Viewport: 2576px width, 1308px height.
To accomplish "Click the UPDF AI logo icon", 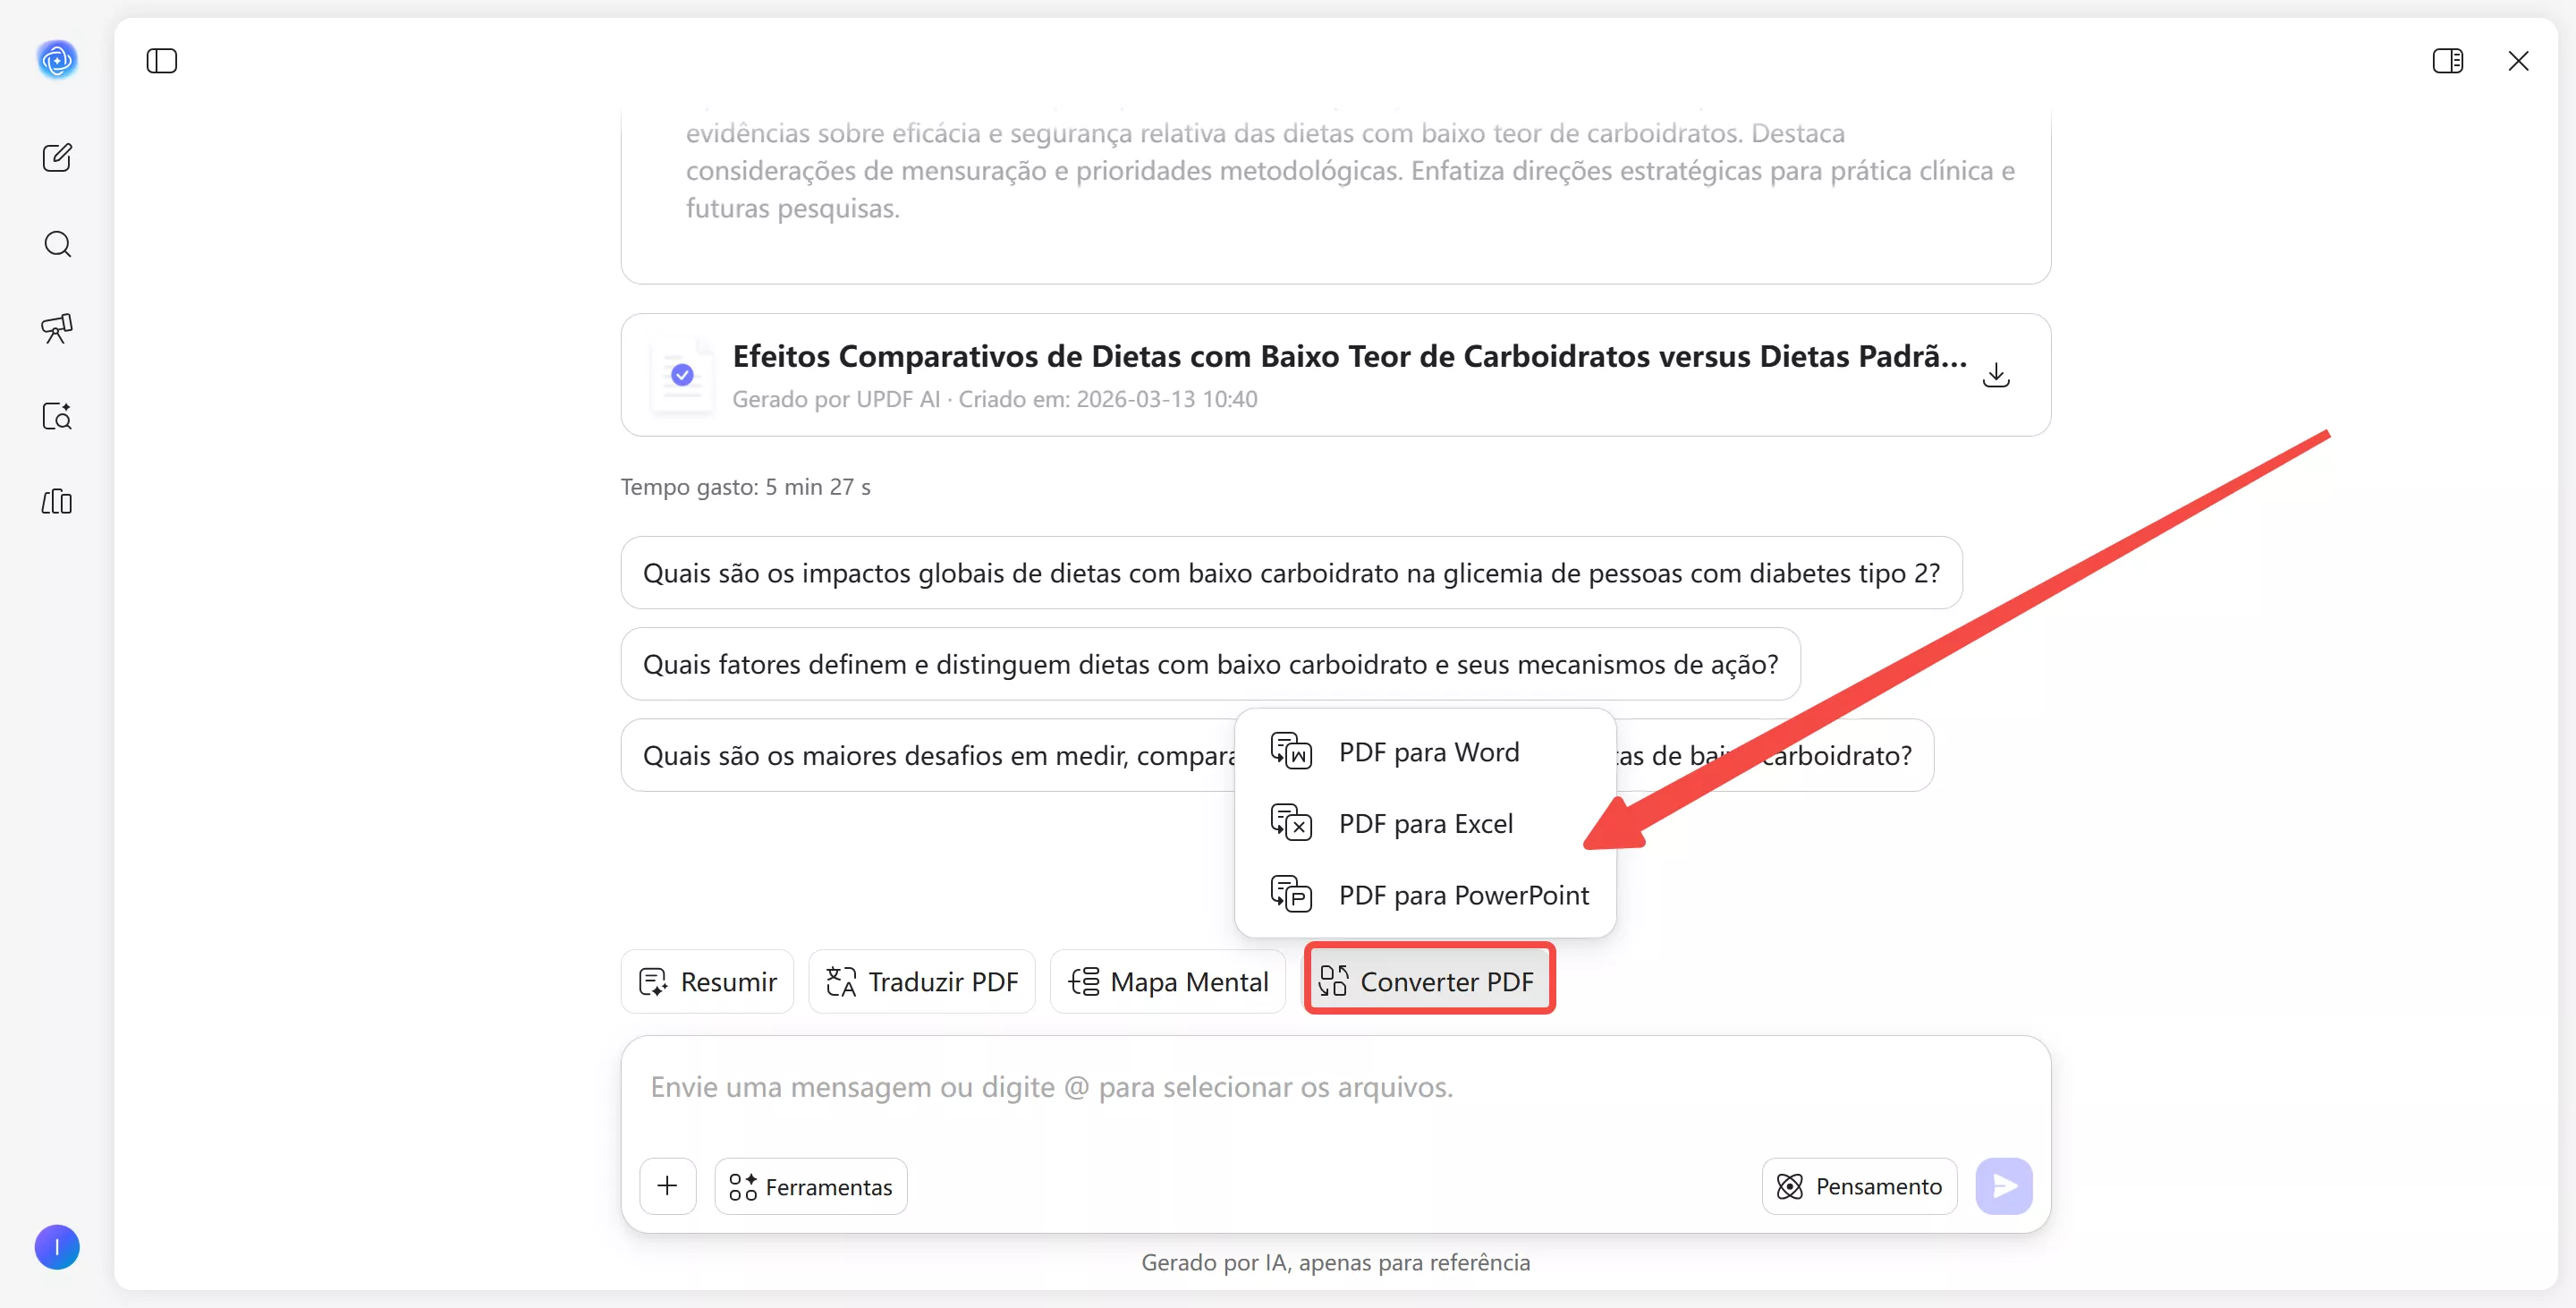I will pyautogui.click(x=57, y=60).
